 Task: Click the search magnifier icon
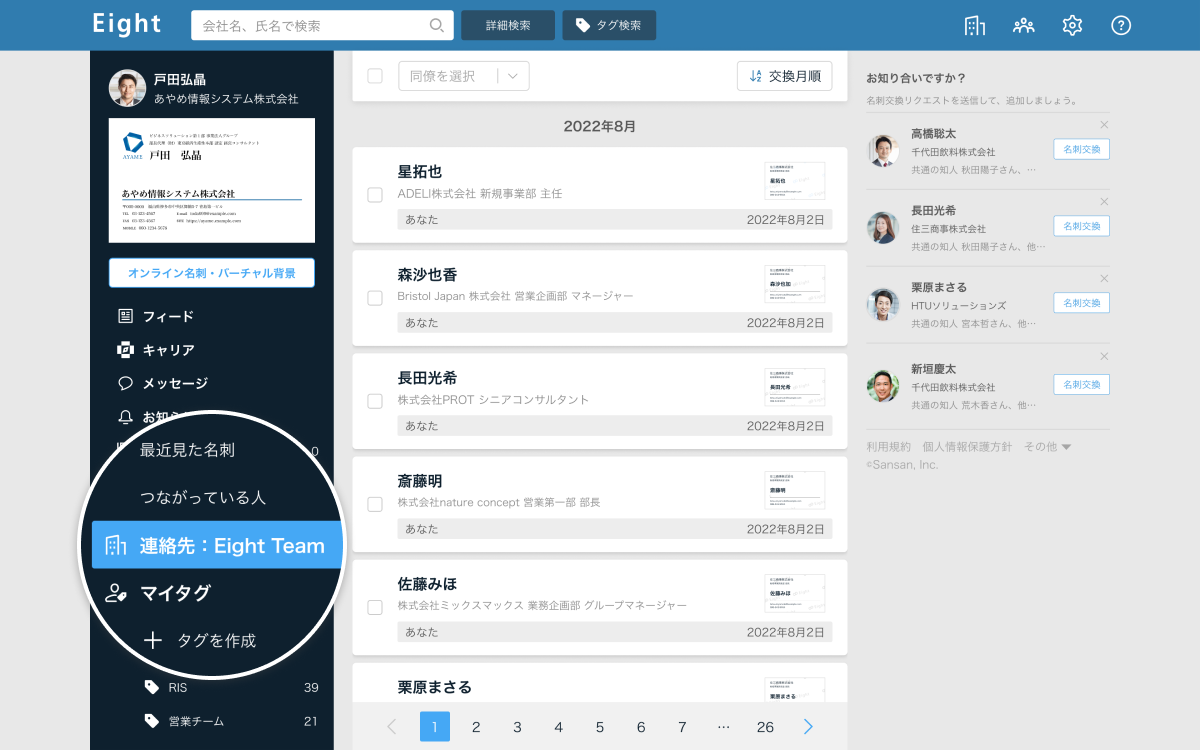click(x=437, y=25)
